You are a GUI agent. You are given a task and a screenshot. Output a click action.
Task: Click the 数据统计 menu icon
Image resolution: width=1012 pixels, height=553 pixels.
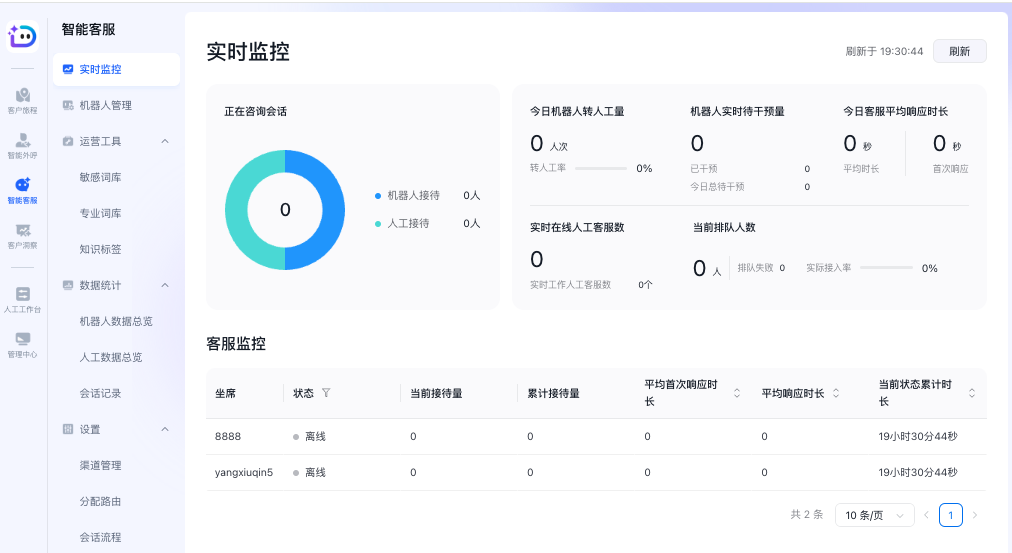pyautogui.click(x=68, y=285)
